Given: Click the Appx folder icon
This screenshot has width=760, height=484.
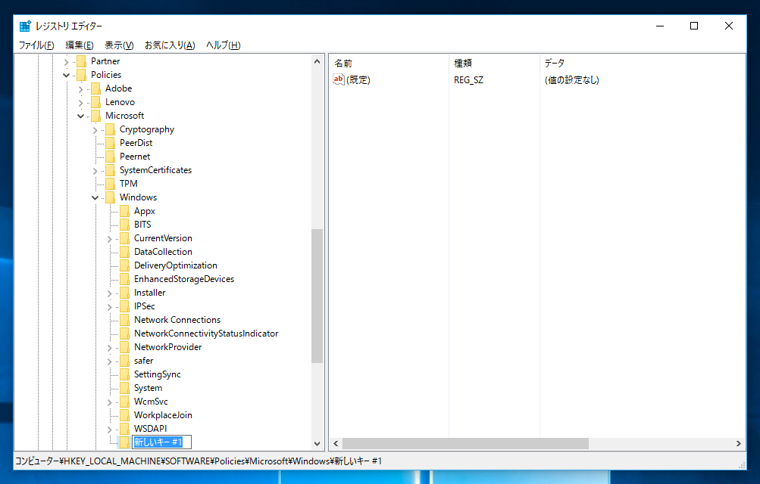Looking at the screenshot, I should coord(125,211).
